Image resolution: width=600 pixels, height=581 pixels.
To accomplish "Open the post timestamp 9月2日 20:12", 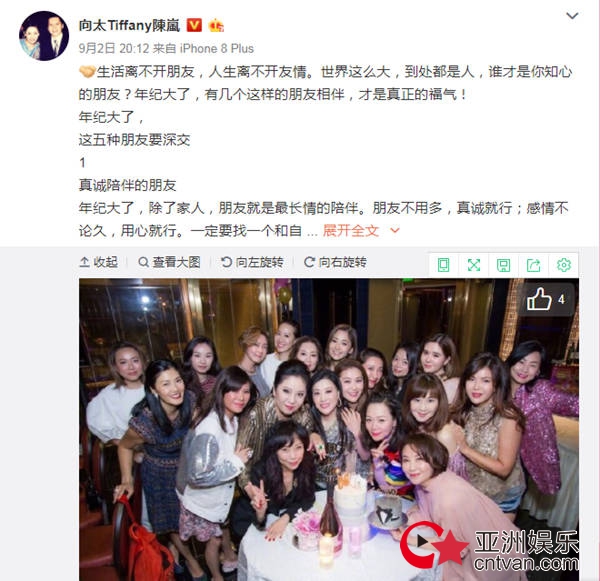I will coord(114,49).
